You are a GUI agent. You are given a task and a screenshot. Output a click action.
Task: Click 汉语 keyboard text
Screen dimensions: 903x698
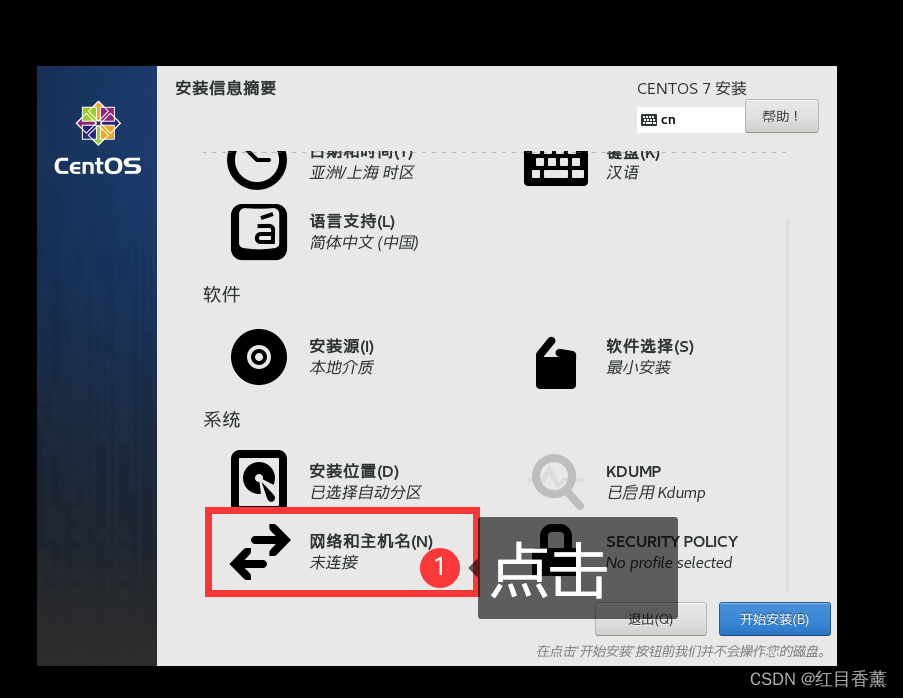pyautogui.click(x=623, y=172)
